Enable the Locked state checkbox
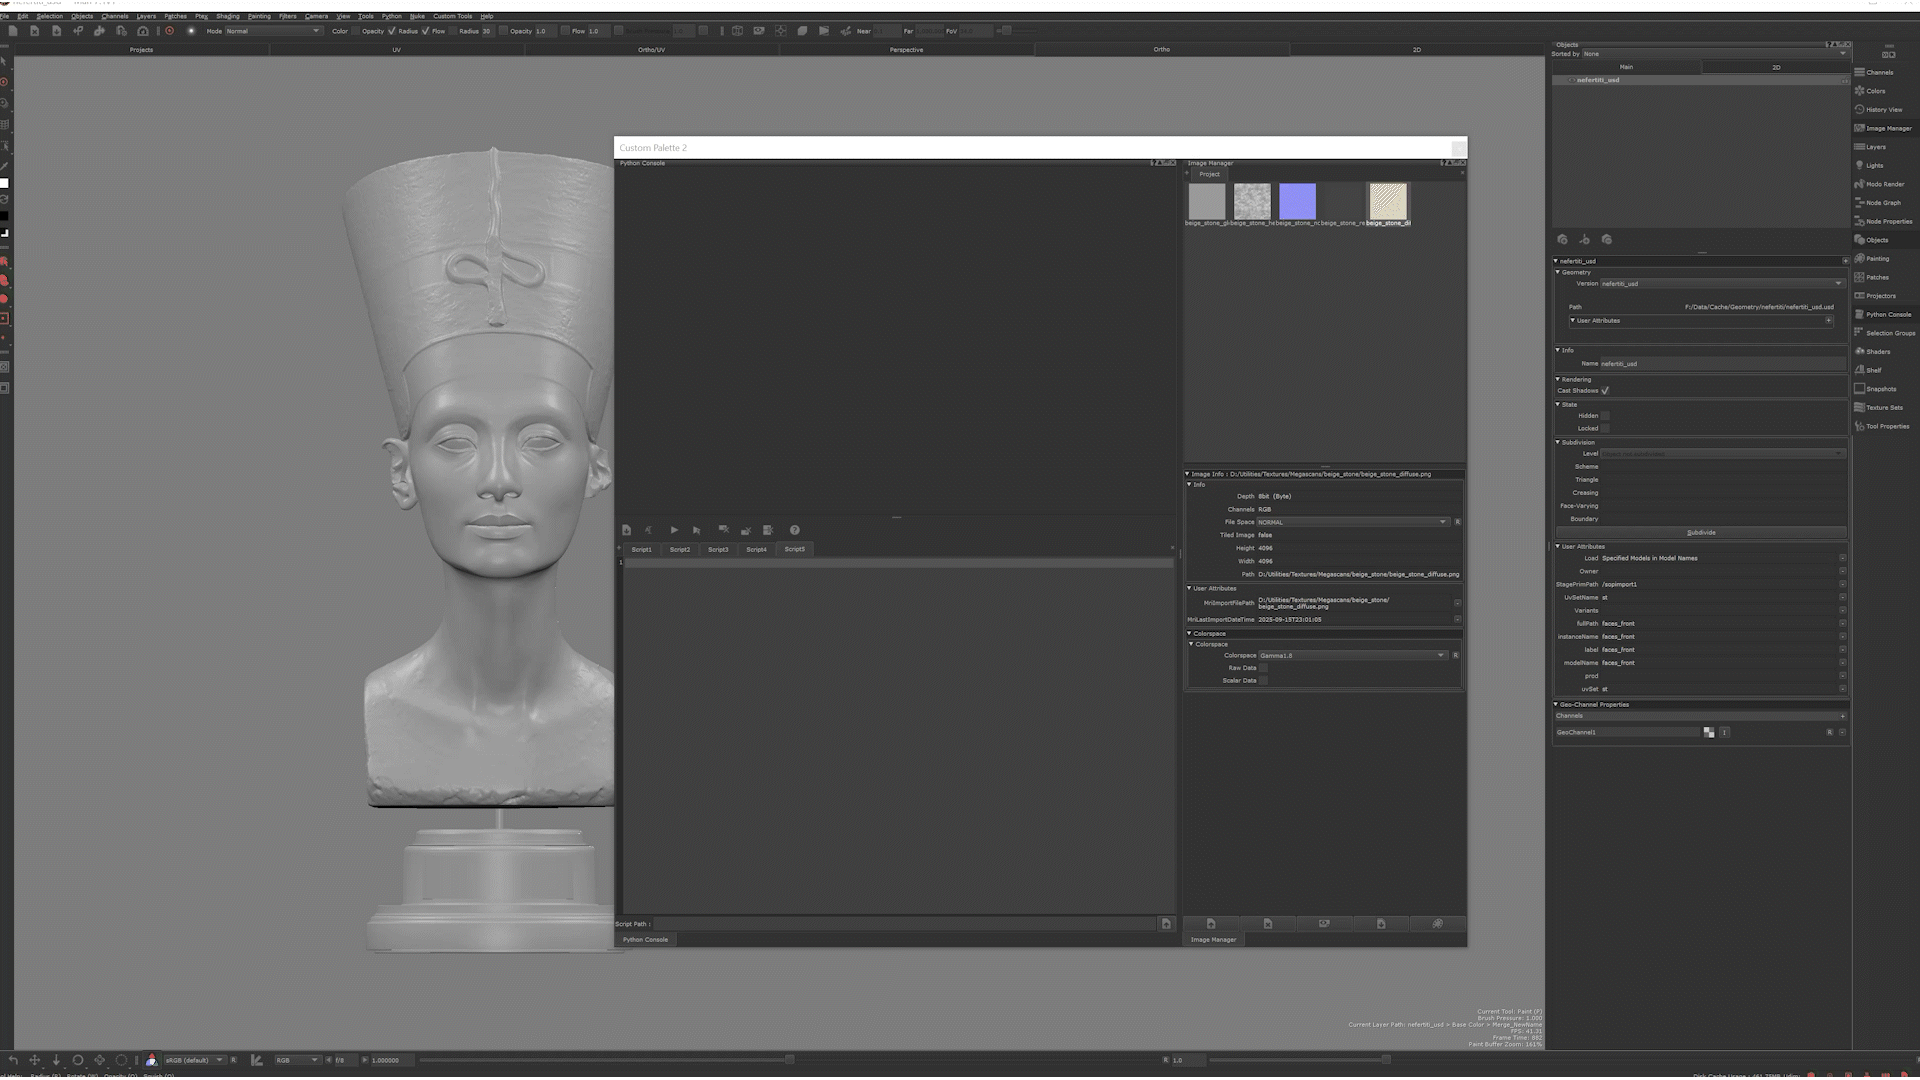1920x1080 pixels. (x=1605, y=429)
